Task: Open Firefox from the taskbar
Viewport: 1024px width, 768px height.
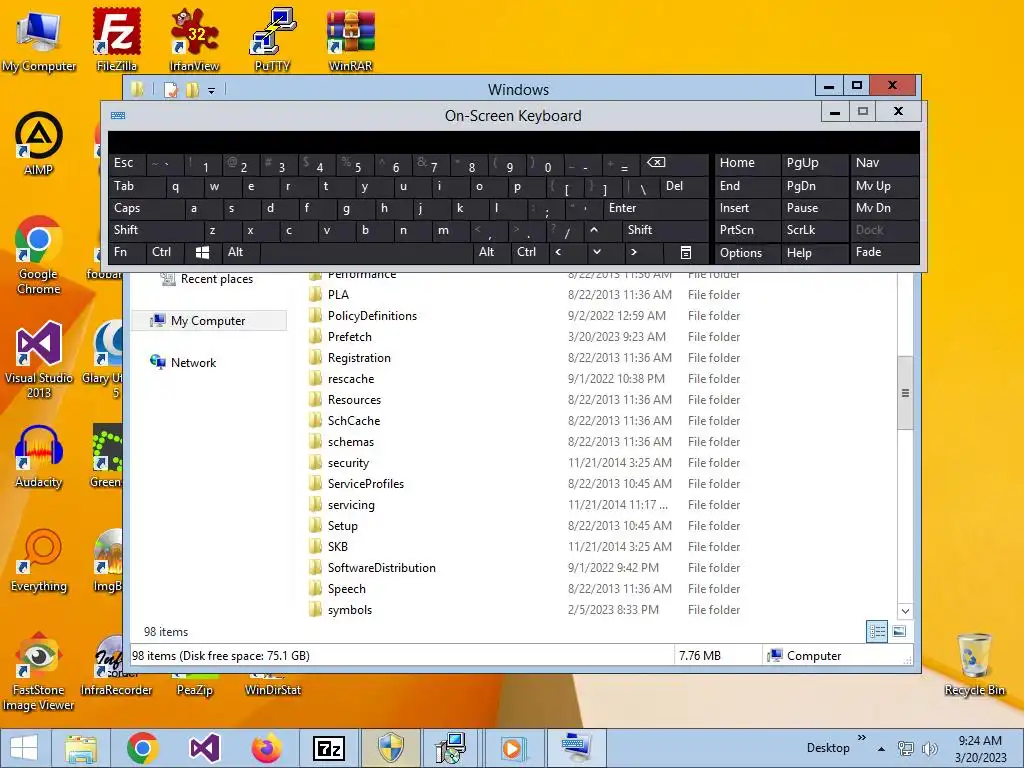Action: pyautogui.click(x=266, y=748)
